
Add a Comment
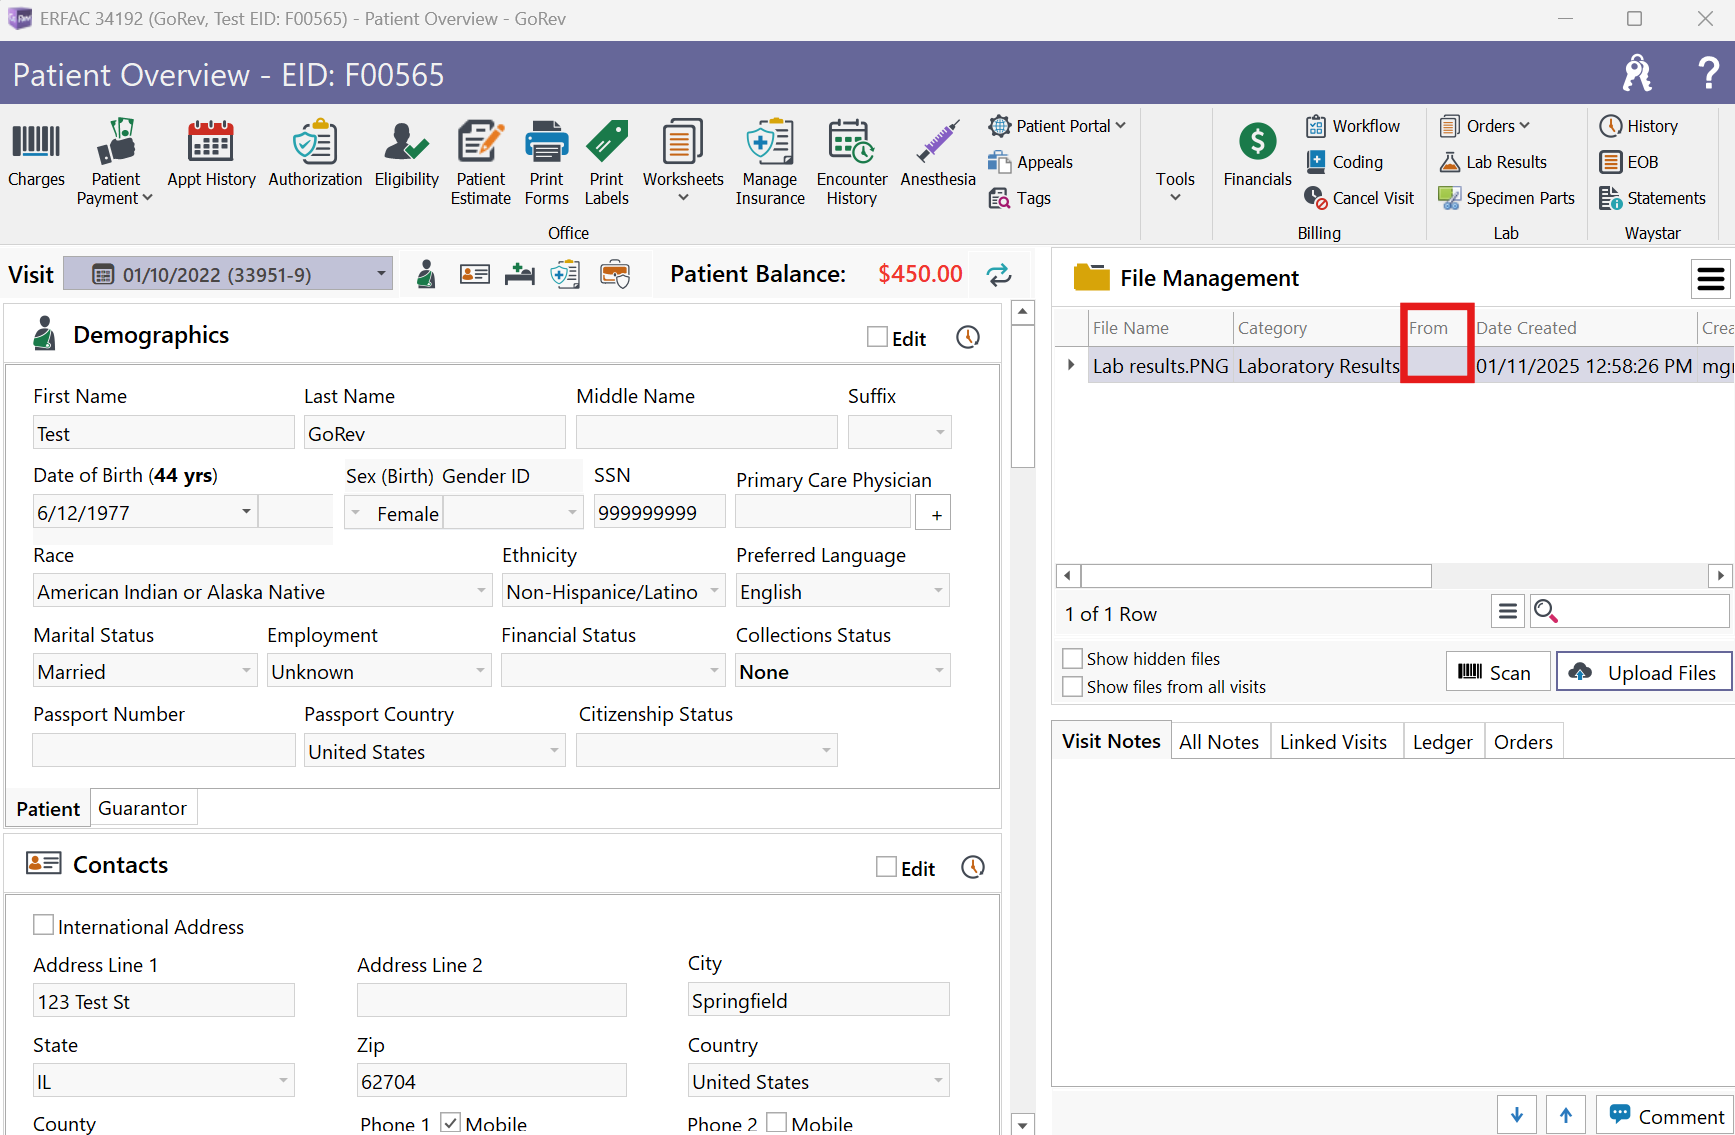[x=1667, y=1116]
